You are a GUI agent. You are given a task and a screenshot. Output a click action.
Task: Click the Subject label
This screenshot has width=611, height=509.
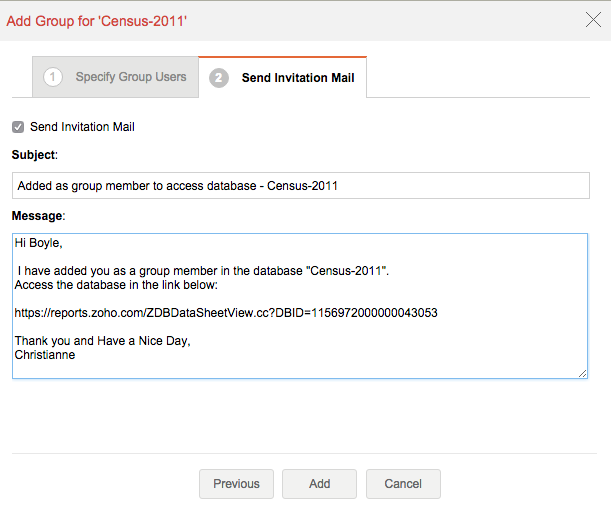35,155
